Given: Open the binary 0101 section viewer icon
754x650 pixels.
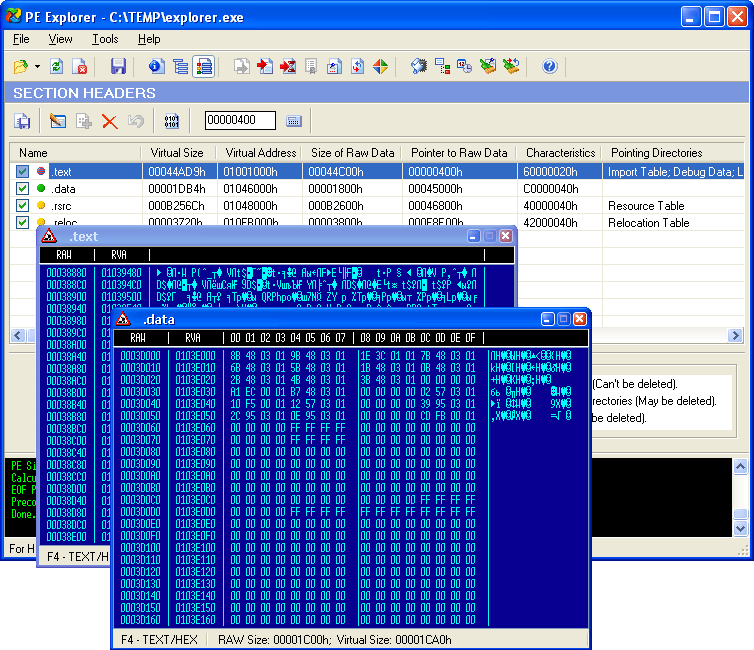Looking at the screenshot, I should coord(172,121).
